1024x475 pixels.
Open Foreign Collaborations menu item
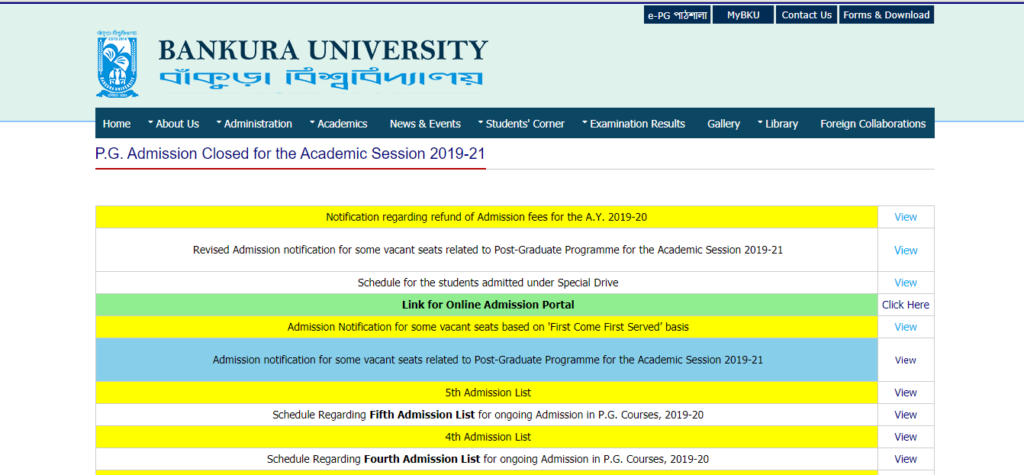873,123
